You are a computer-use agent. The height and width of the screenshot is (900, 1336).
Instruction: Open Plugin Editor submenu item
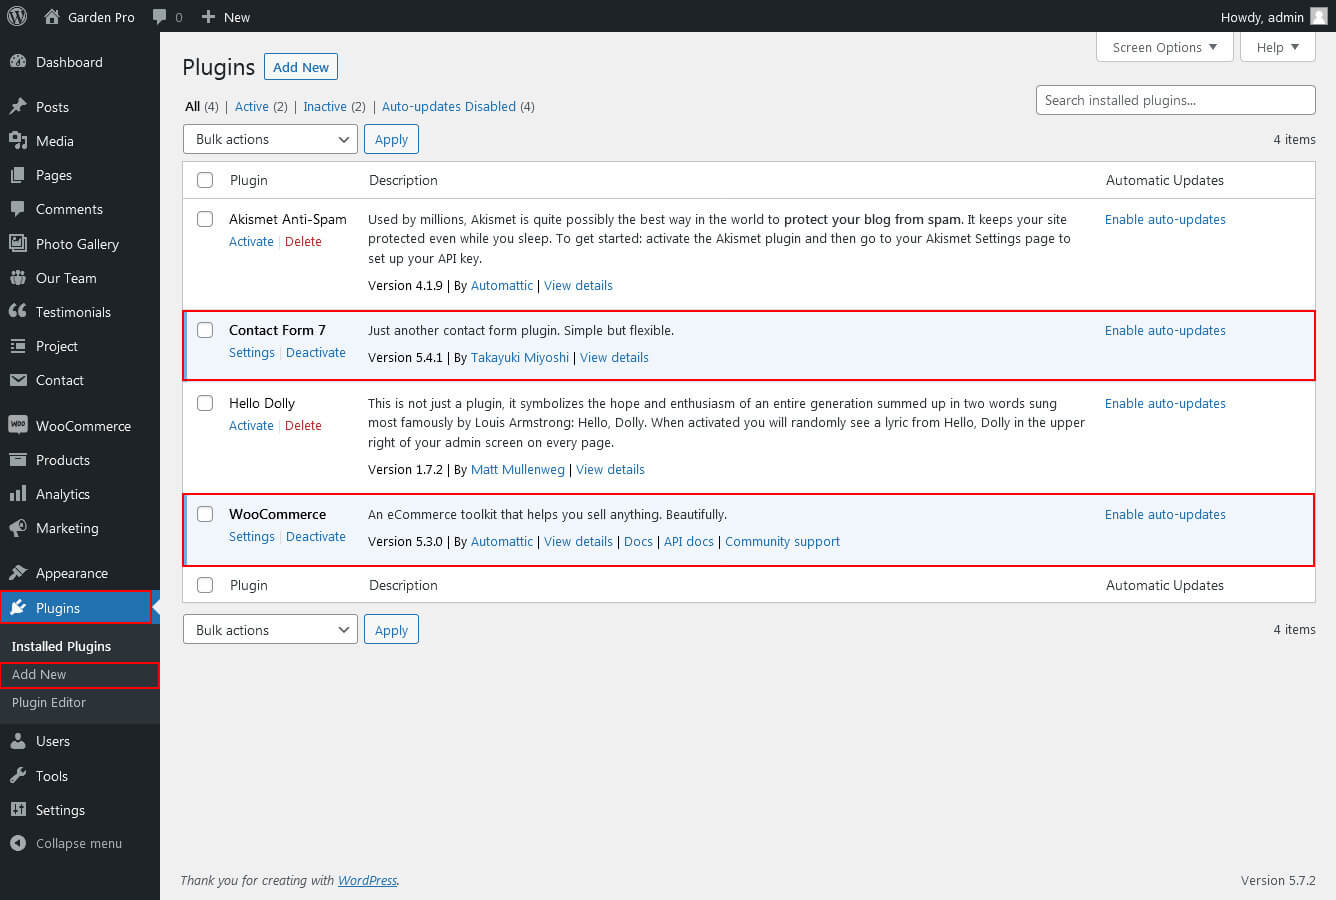(49, 702)
